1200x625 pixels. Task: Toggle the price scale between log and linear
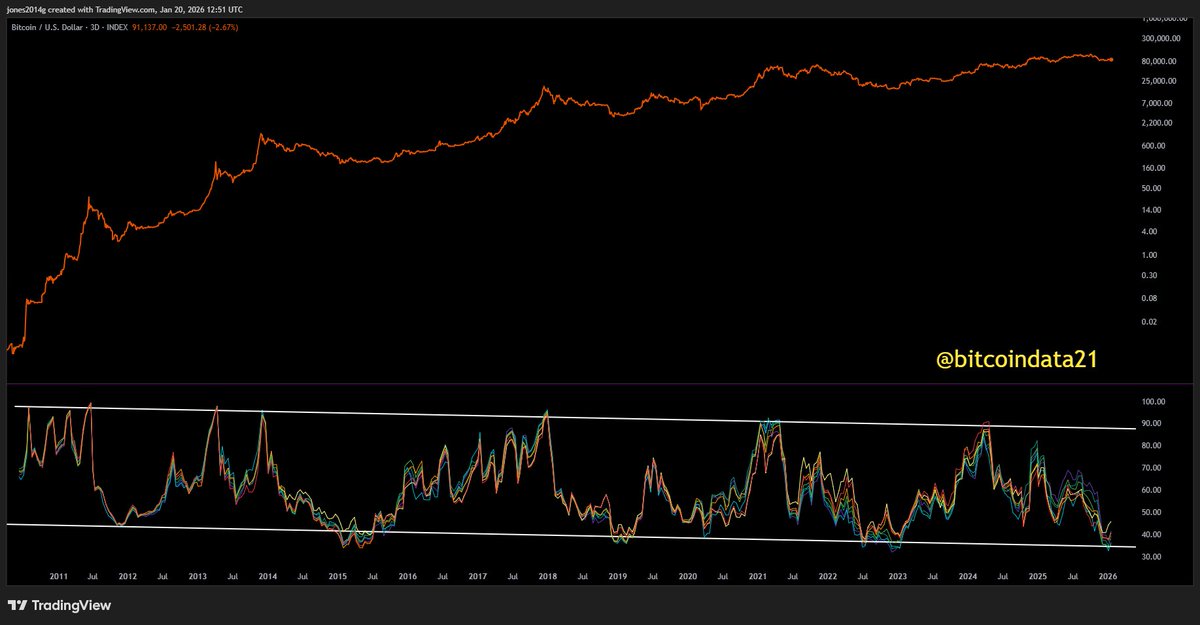click(1155, 200)
